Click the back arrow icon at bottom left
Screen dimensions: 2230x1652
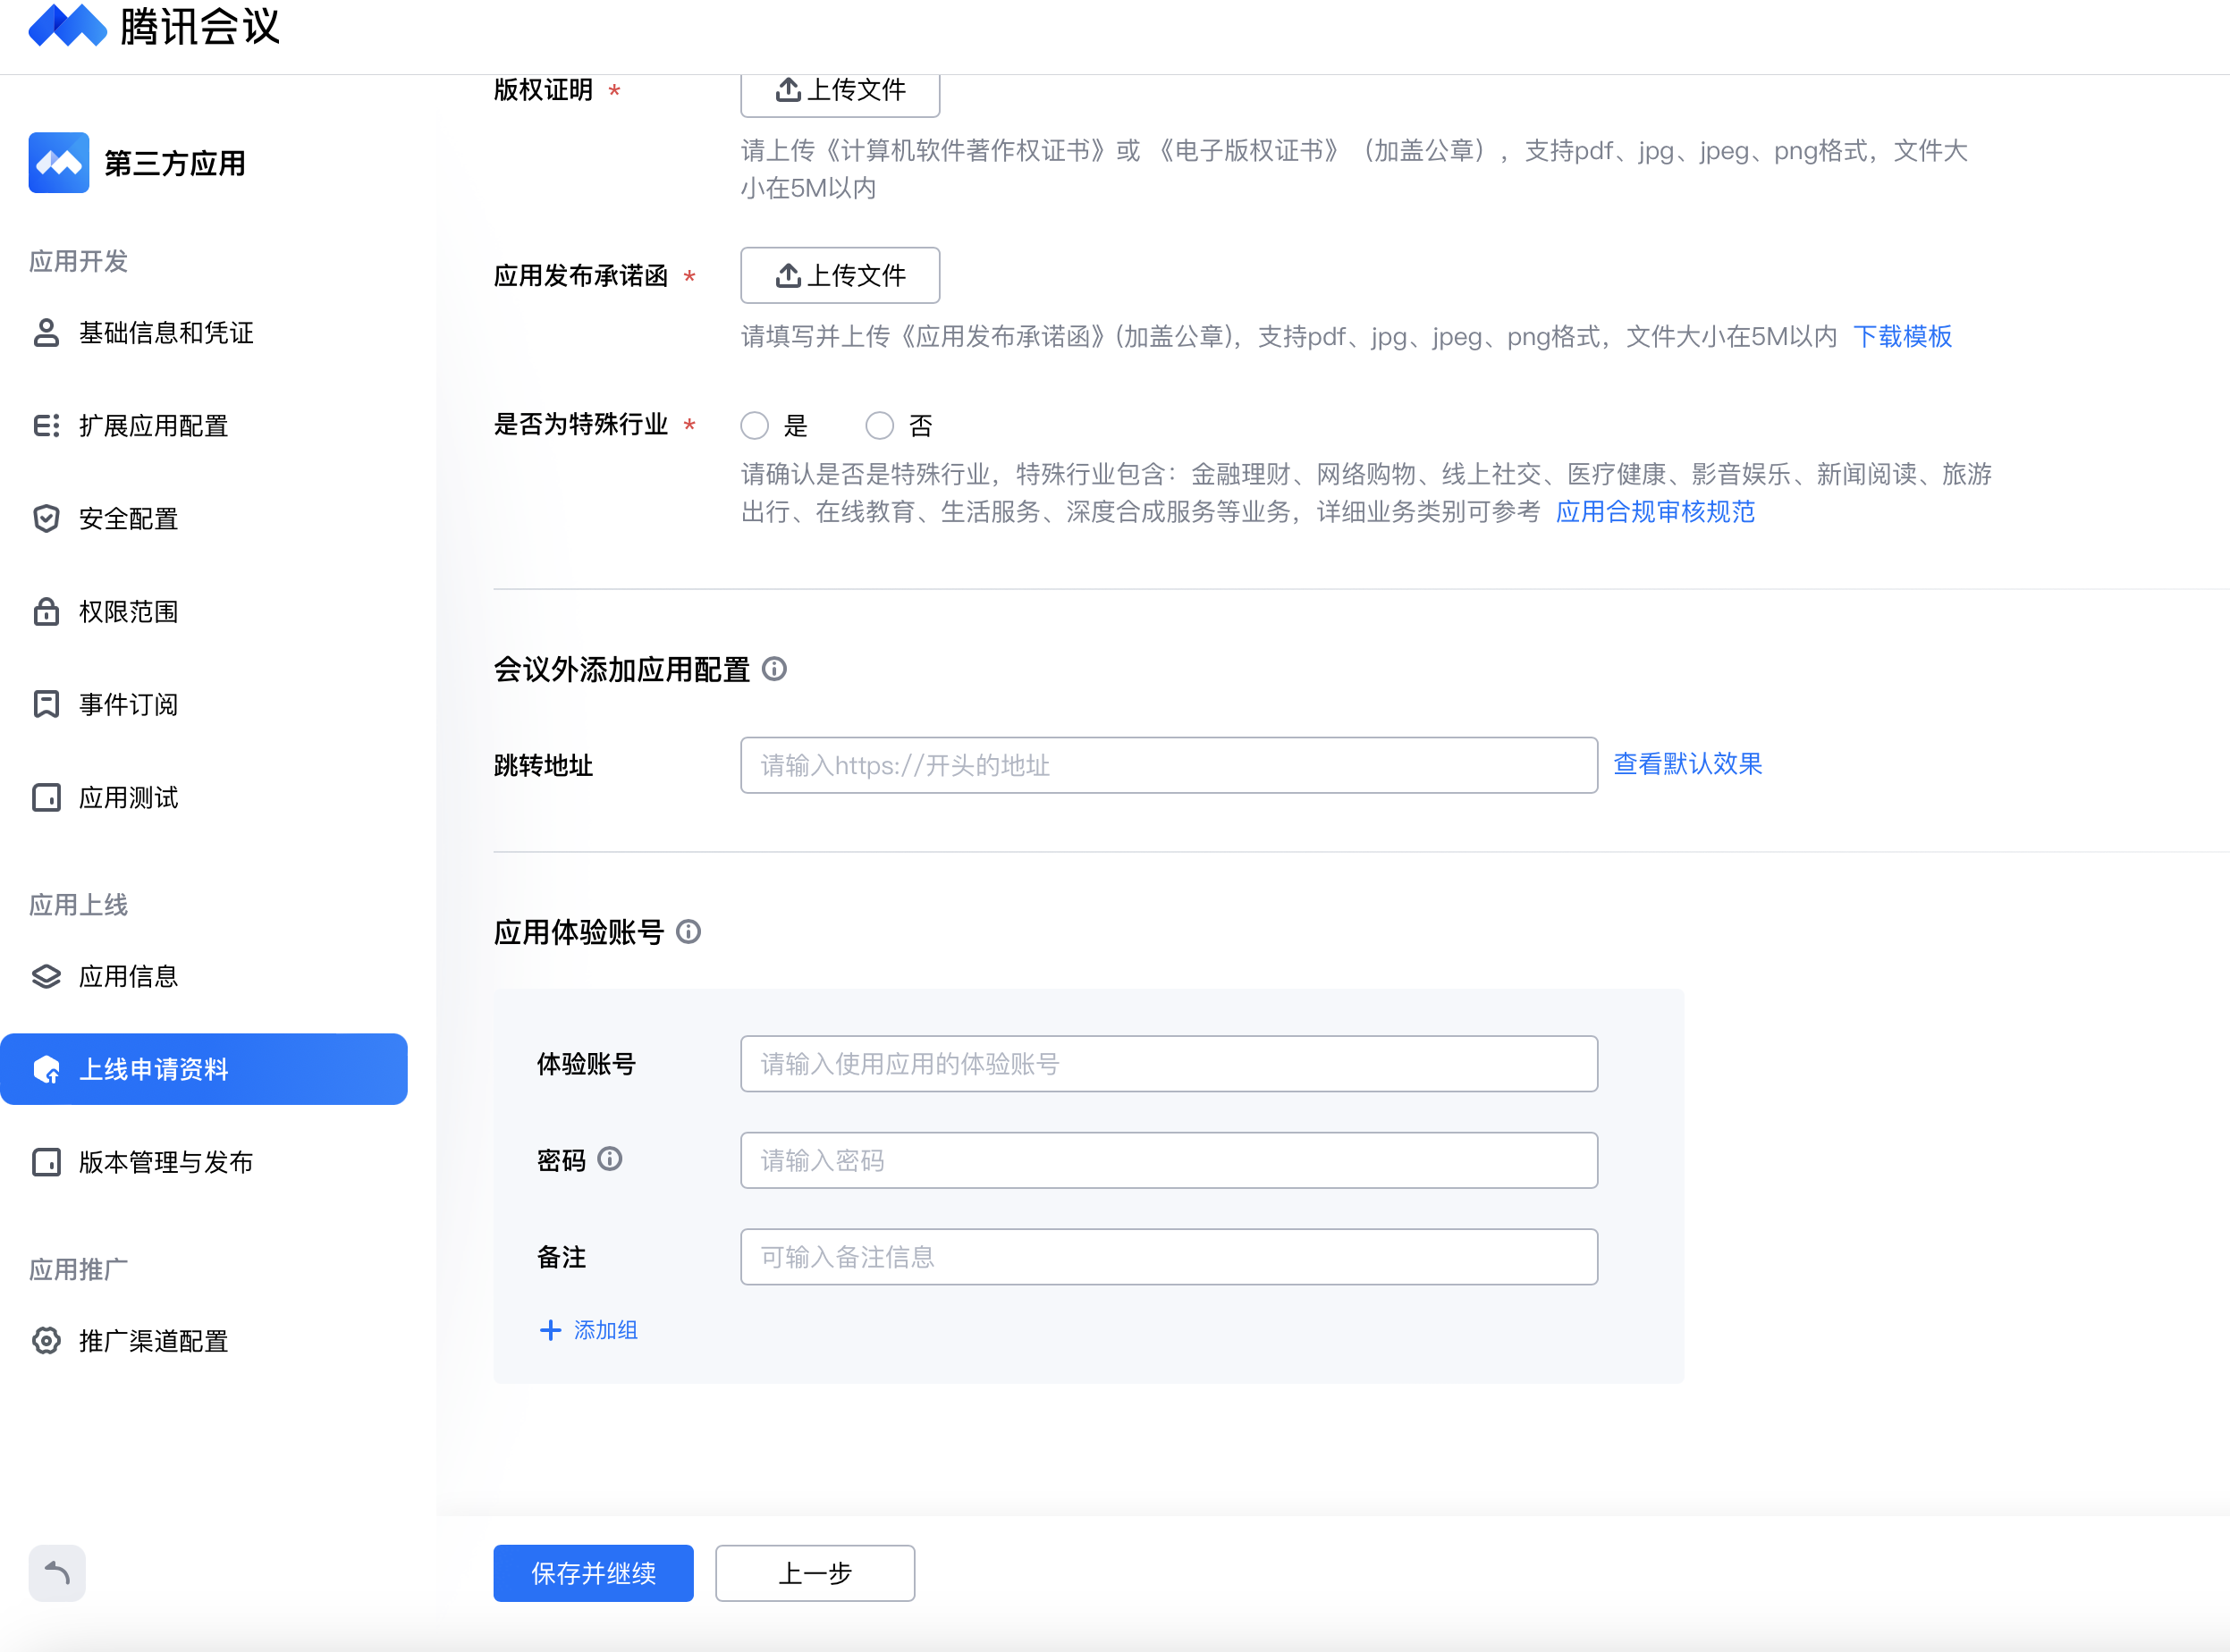click(x=57, y=1573)
